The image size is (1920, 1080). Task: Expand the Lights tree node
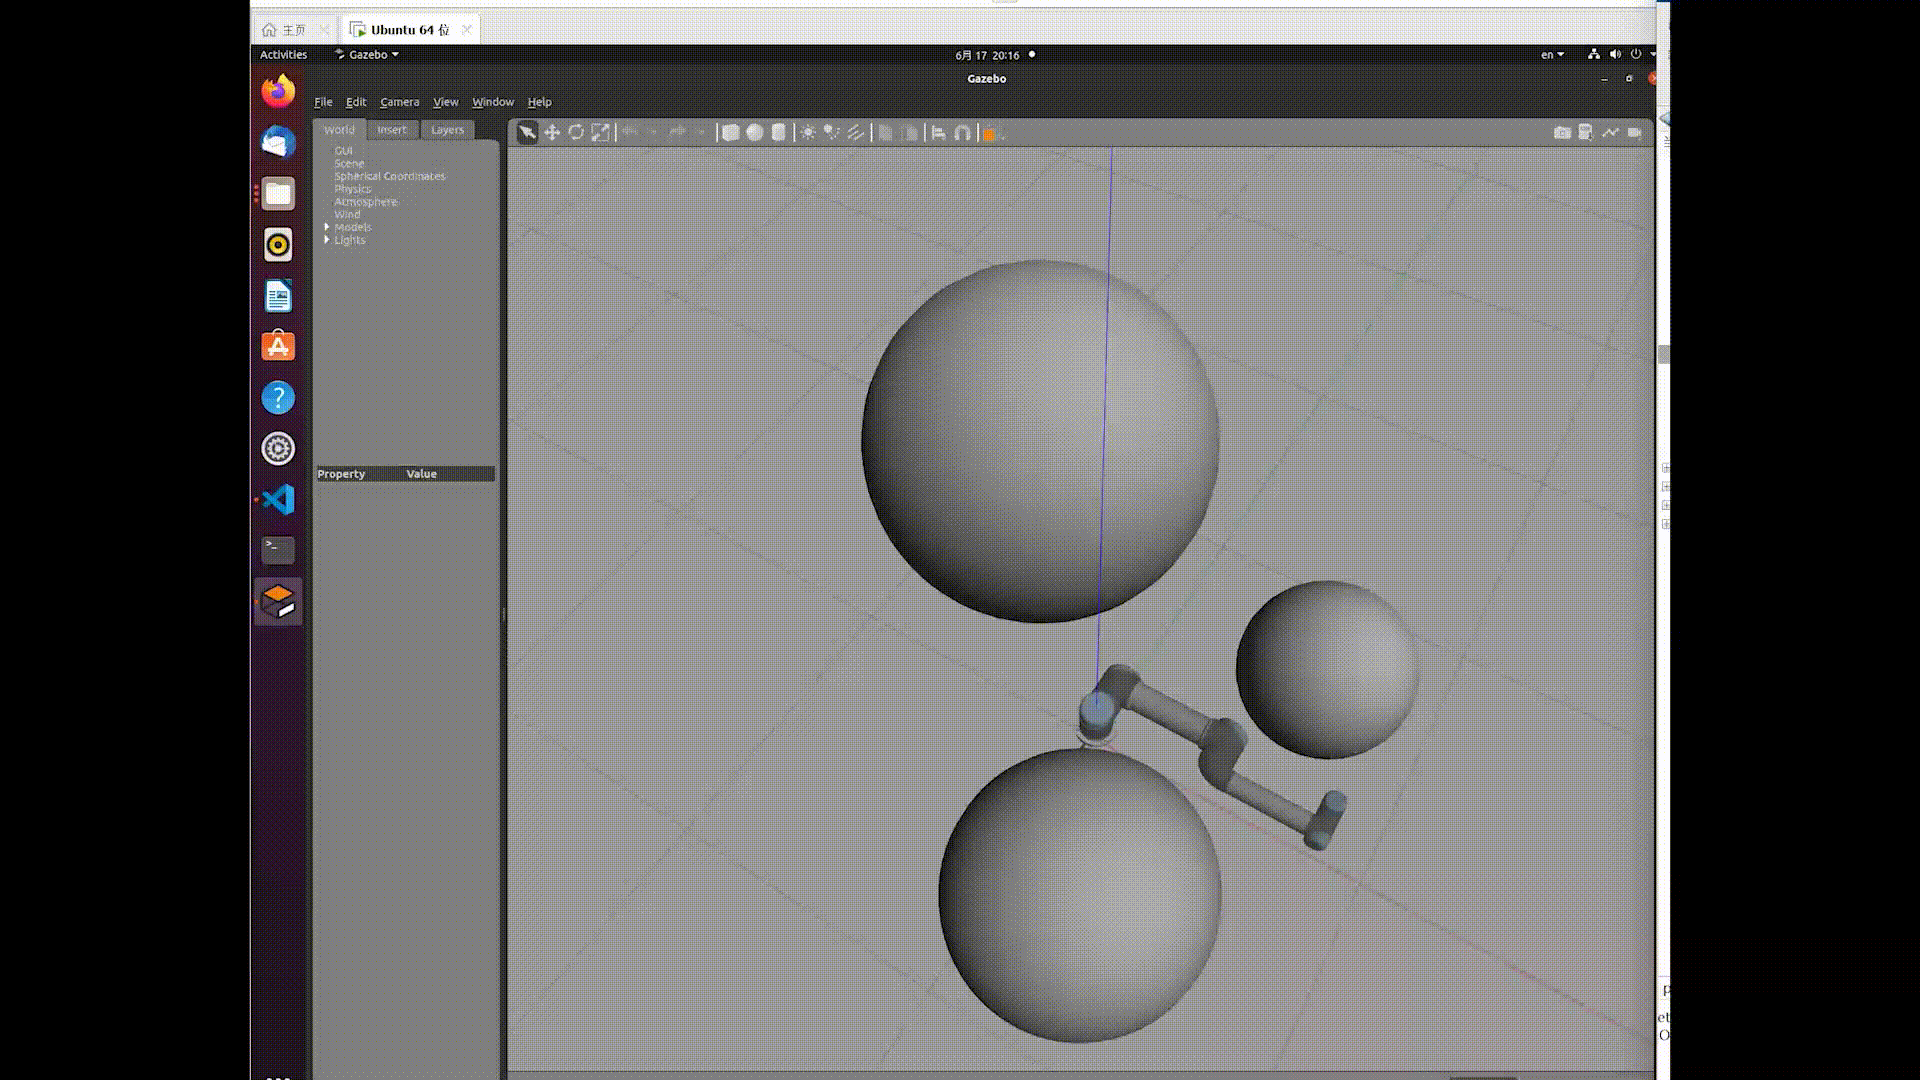[327, 240]
